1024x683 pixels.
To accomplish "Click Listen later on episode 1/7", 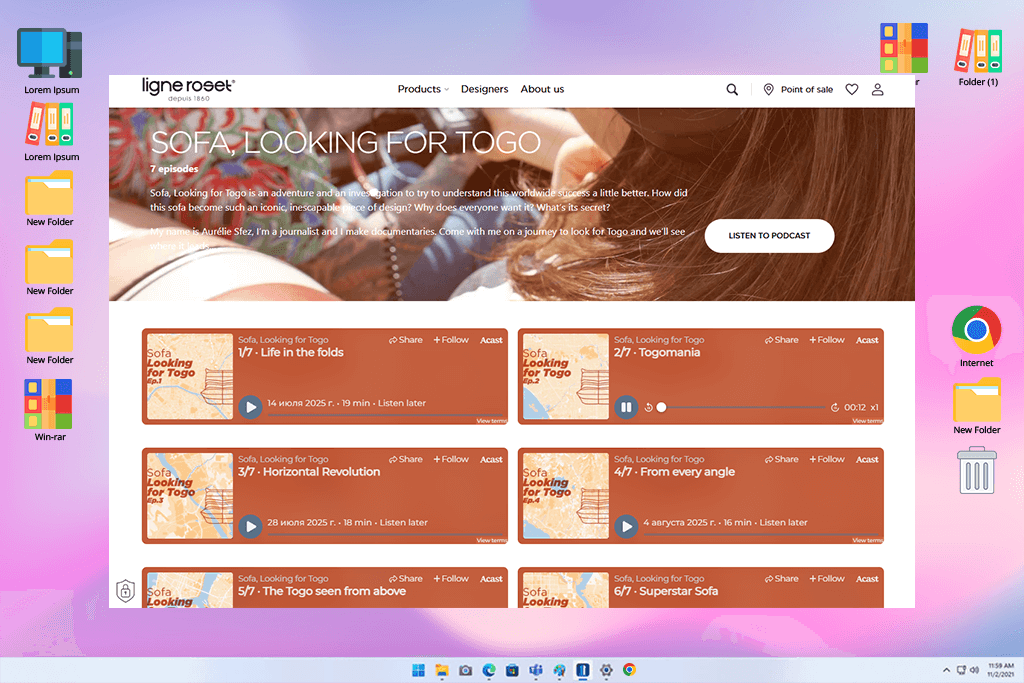I will coord(402,404).
